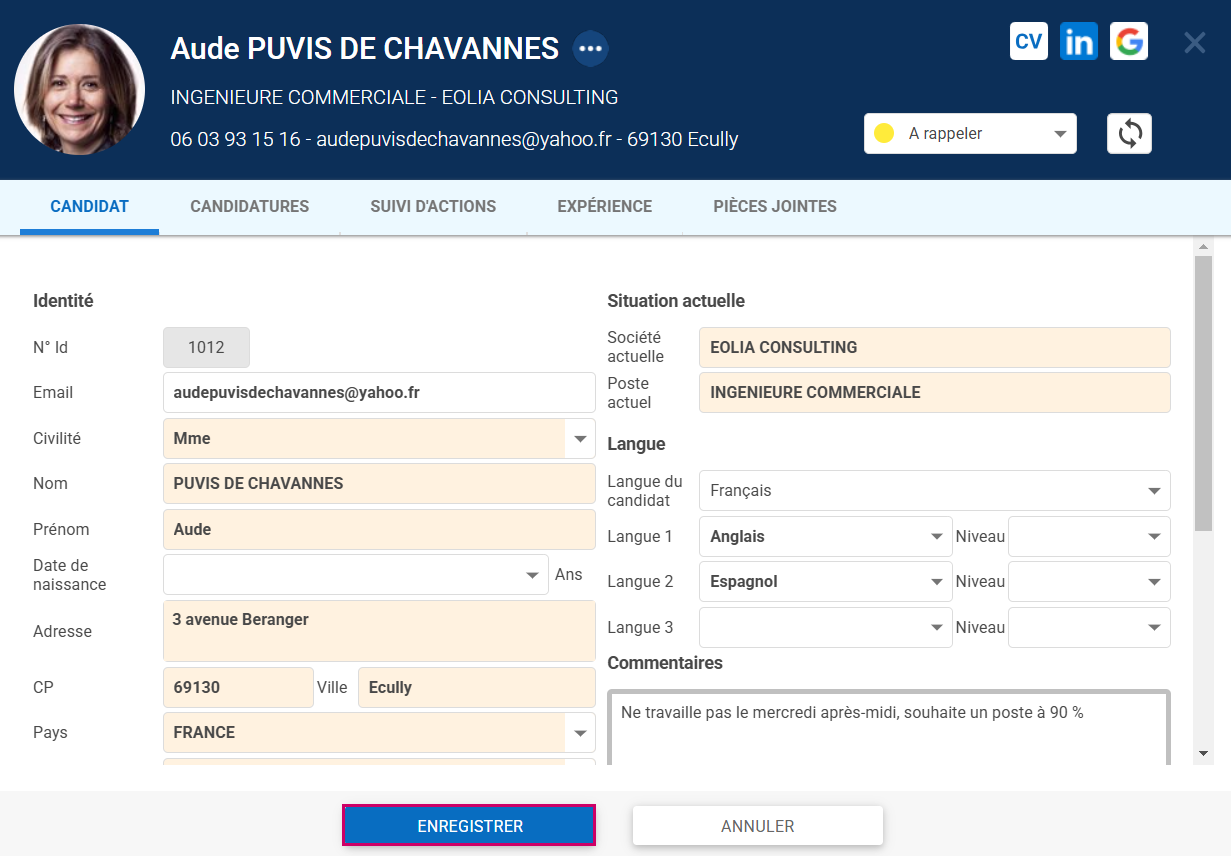This screenshot has width=1231, height=856.
Task: Open the Pays dropdown showing FRANCE
Action: tap(579, 733)
